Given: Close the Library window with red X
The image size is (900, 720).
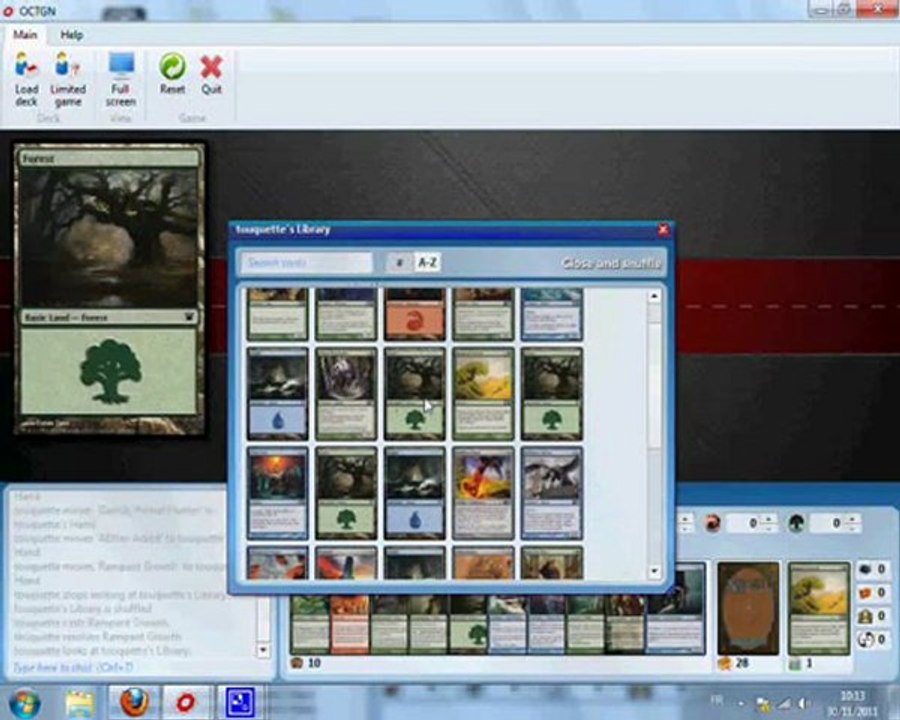Looking at the screenshot, I should (663, 230).
